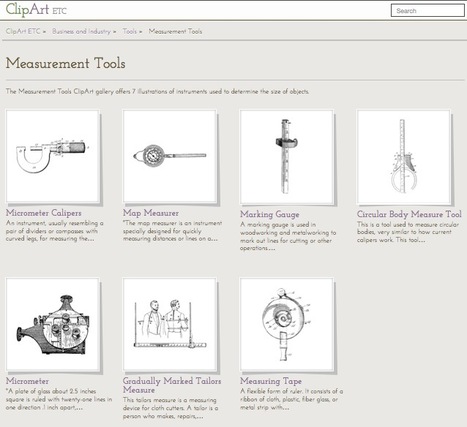Click the description starting 'This tailors measure is'

(171, 408)
